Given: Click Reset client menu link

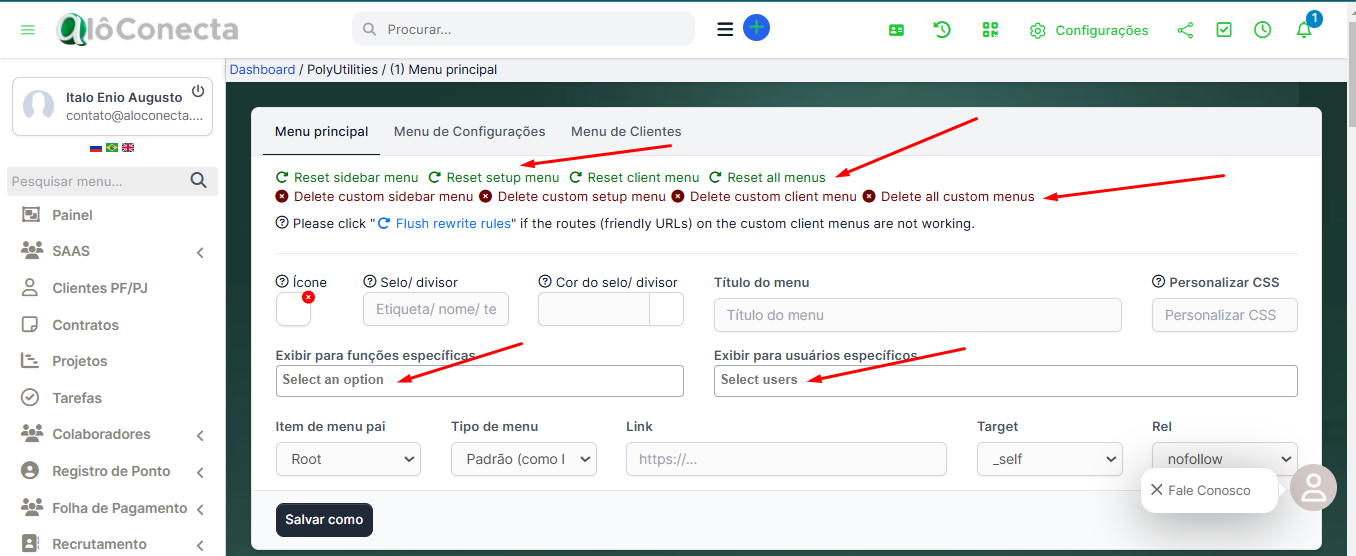Looking at the screenshot, I should 634,177.
